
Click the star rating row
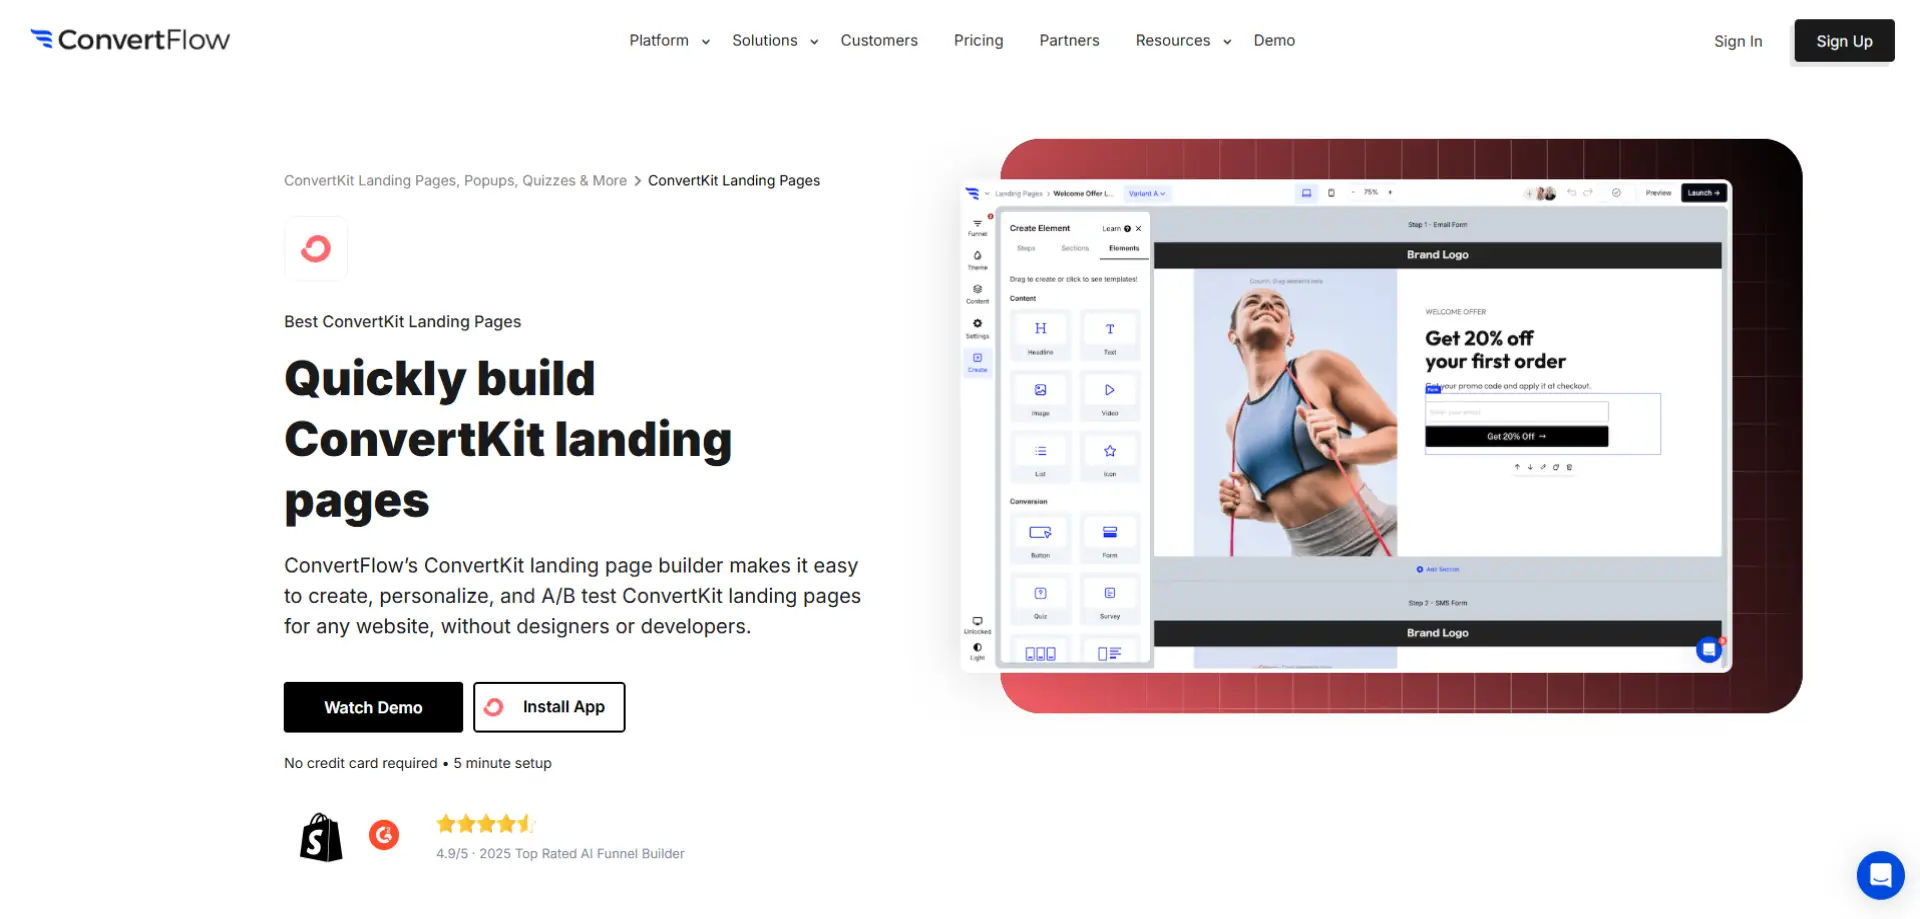click(486, 824)
